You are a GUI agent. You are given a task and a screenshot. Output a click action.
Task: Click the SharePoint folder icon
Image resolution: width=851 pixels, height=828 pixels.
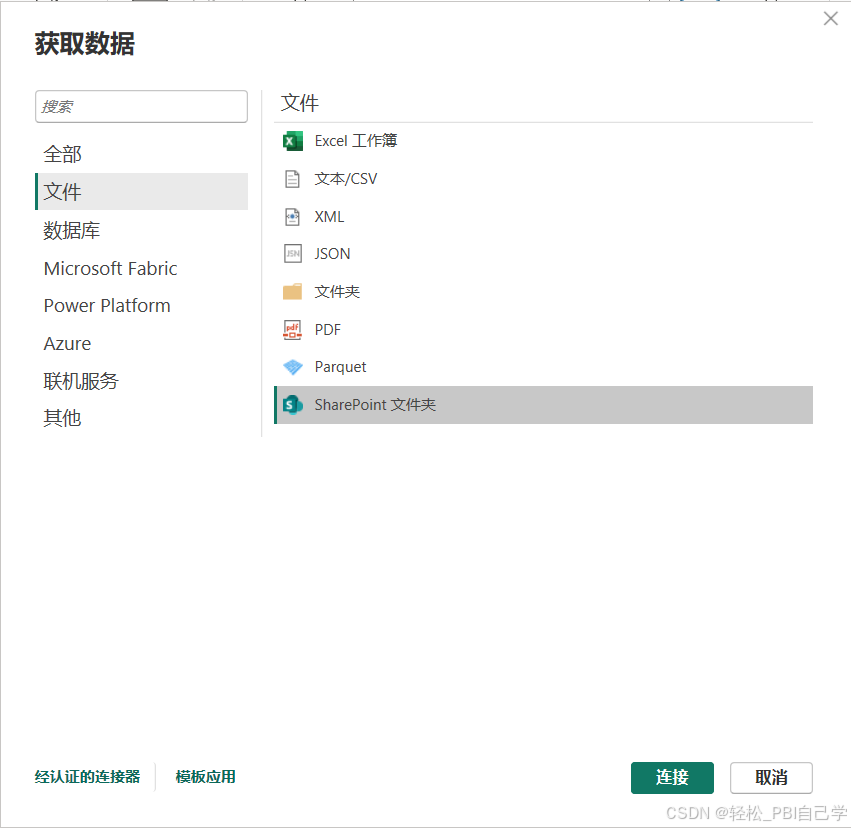pos(293,405)
